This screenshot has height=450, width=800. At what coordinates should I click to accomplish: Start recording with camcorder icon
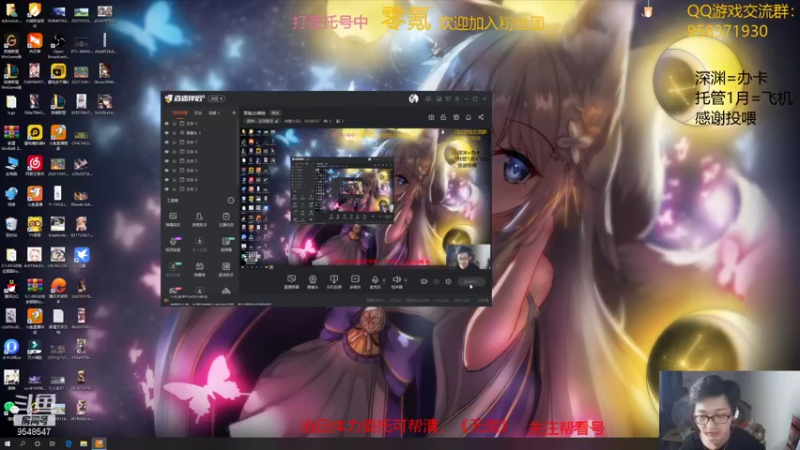coord(424,281)
